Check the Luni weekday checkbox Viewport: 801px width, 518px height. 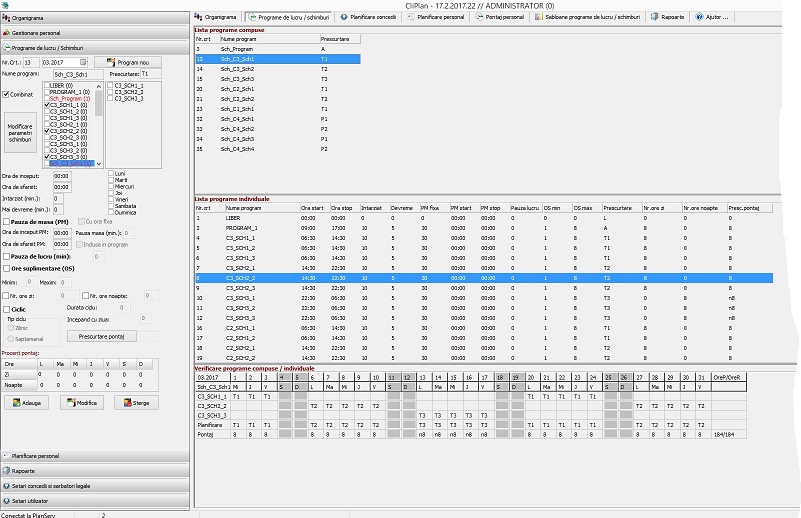[x=111, y=173]
